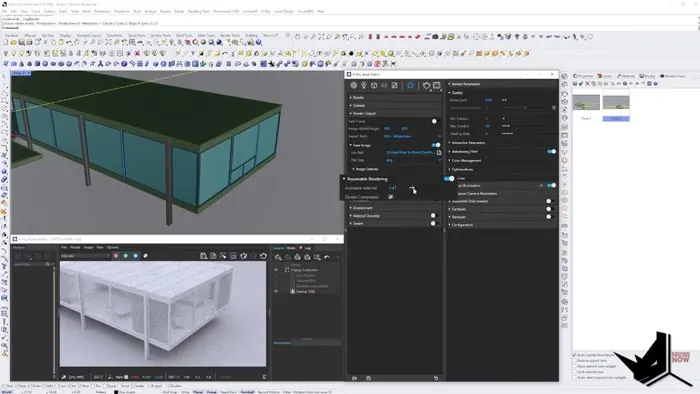Click the undo arrow in frame buffer Layers toolbar
Screen dimensions: 700x394
pyautogui.click(x=327, y=257)
